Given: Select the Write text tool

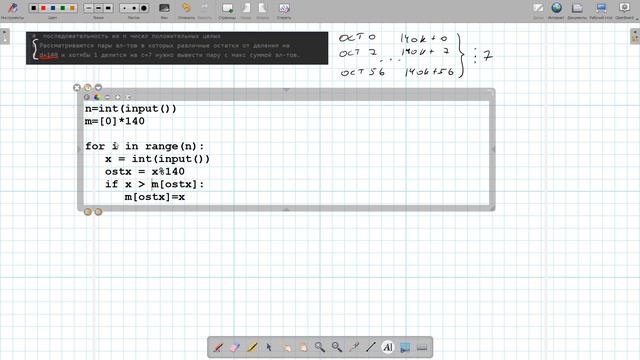Looking at the screenshot, I should [x=388, y=347].
